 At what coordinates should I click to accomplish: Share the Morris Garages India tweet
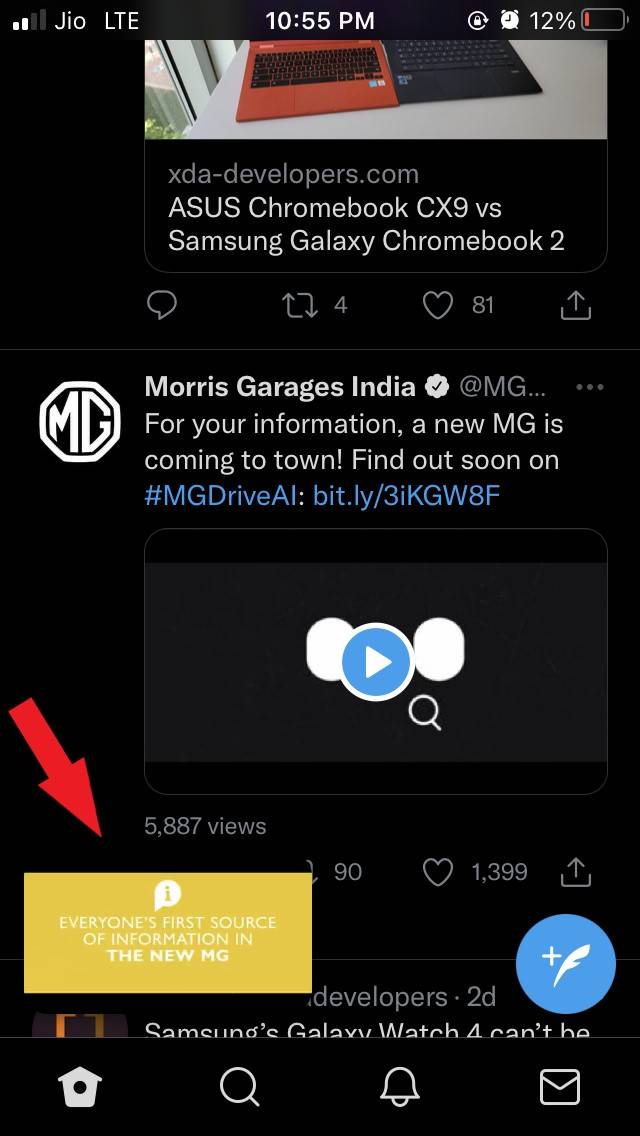coord(576,873)
